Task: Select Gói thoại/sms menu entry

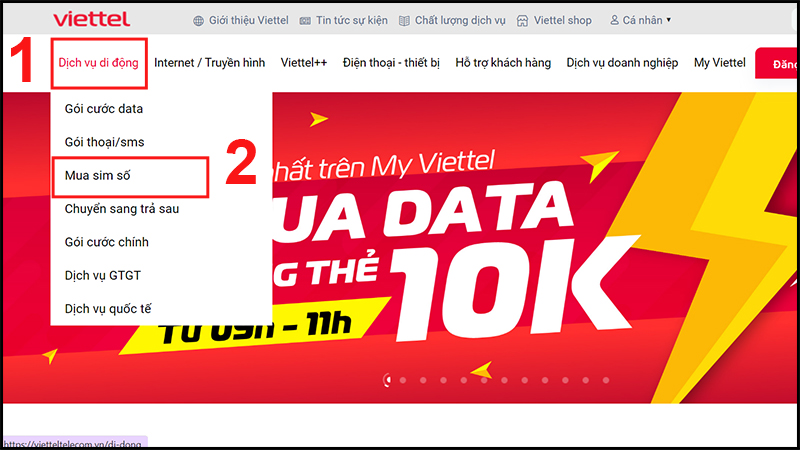Action: tap(105, 142)
